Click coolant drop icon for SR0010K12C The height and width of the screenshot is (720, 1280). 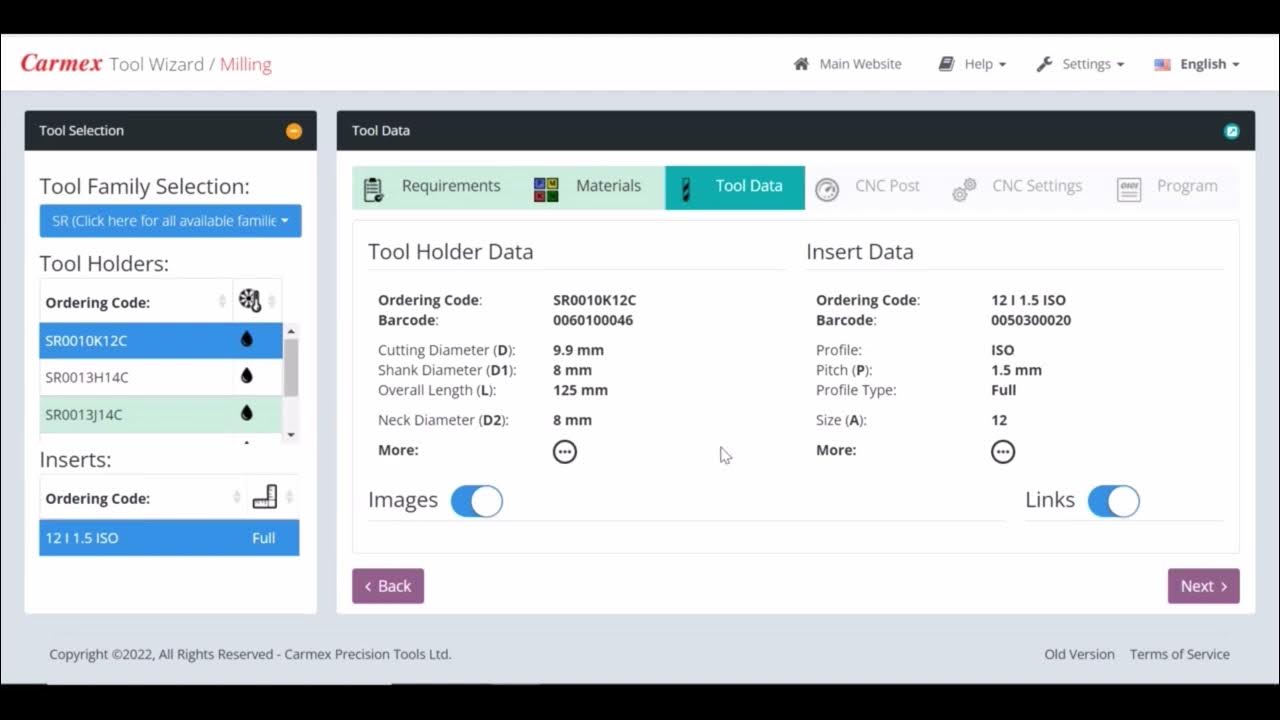[247, 340]
